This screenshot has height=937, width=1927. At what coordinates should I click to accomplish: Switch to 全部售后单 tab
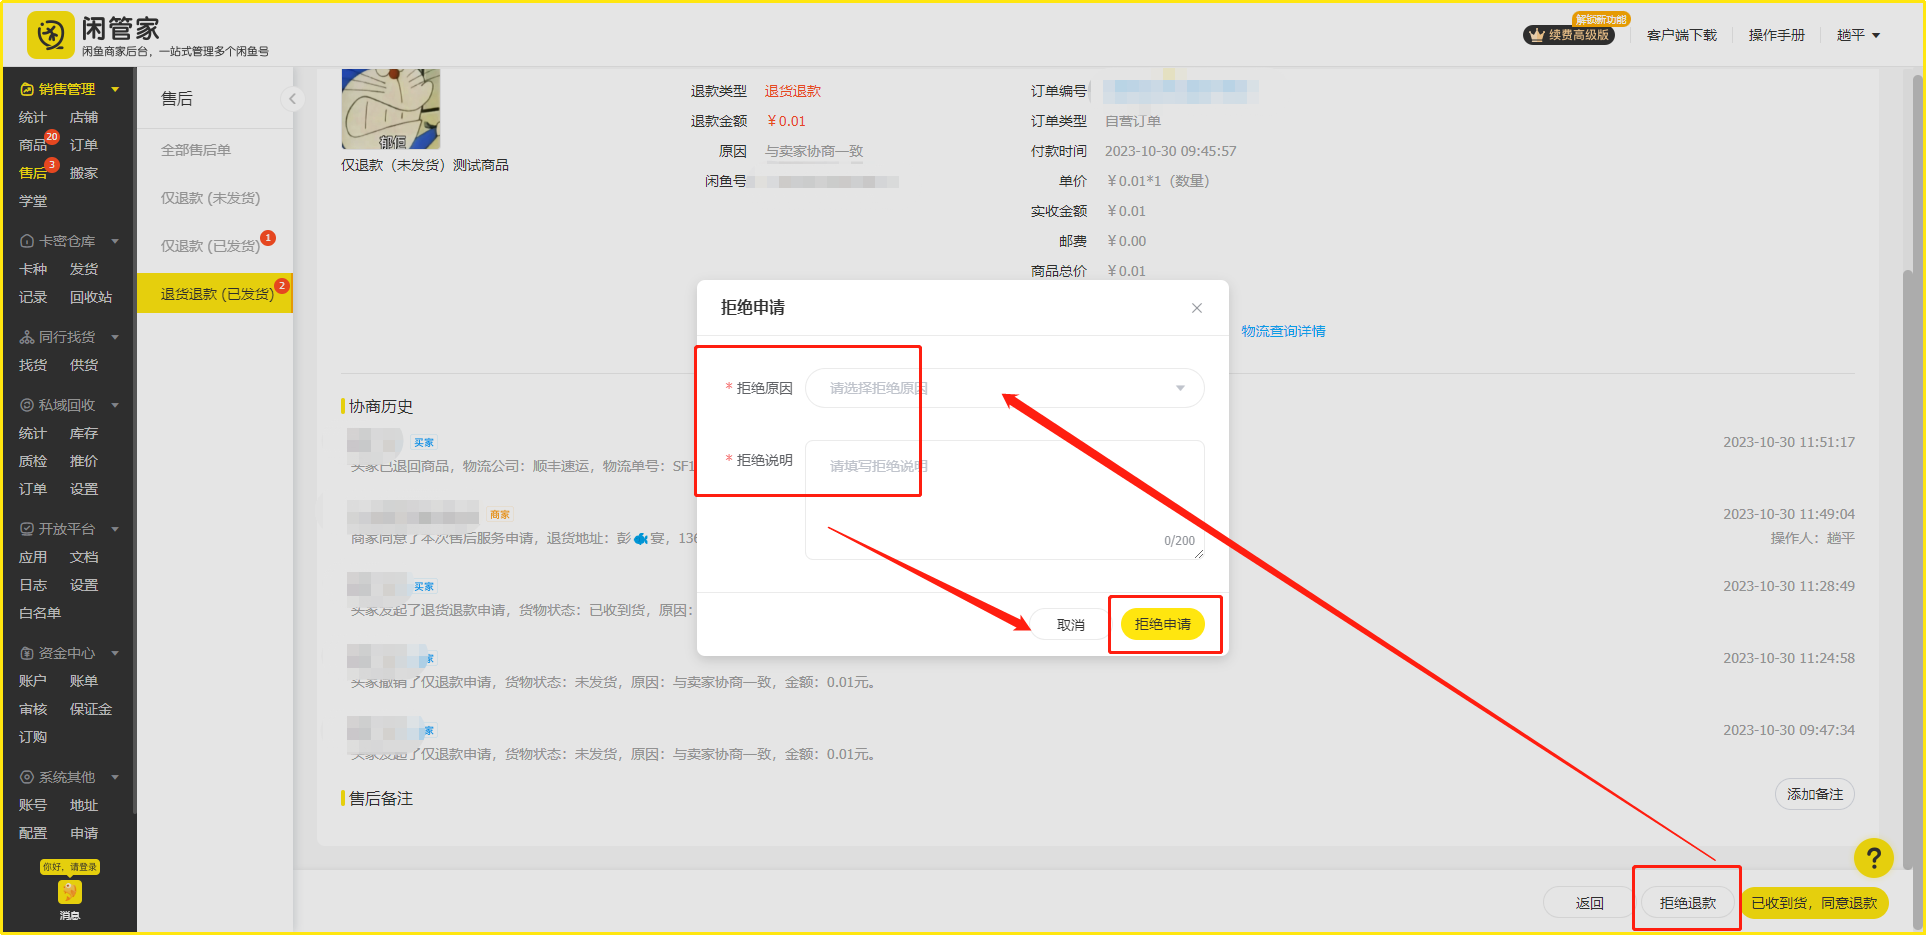pyautogui.click(x=196, y=150)
